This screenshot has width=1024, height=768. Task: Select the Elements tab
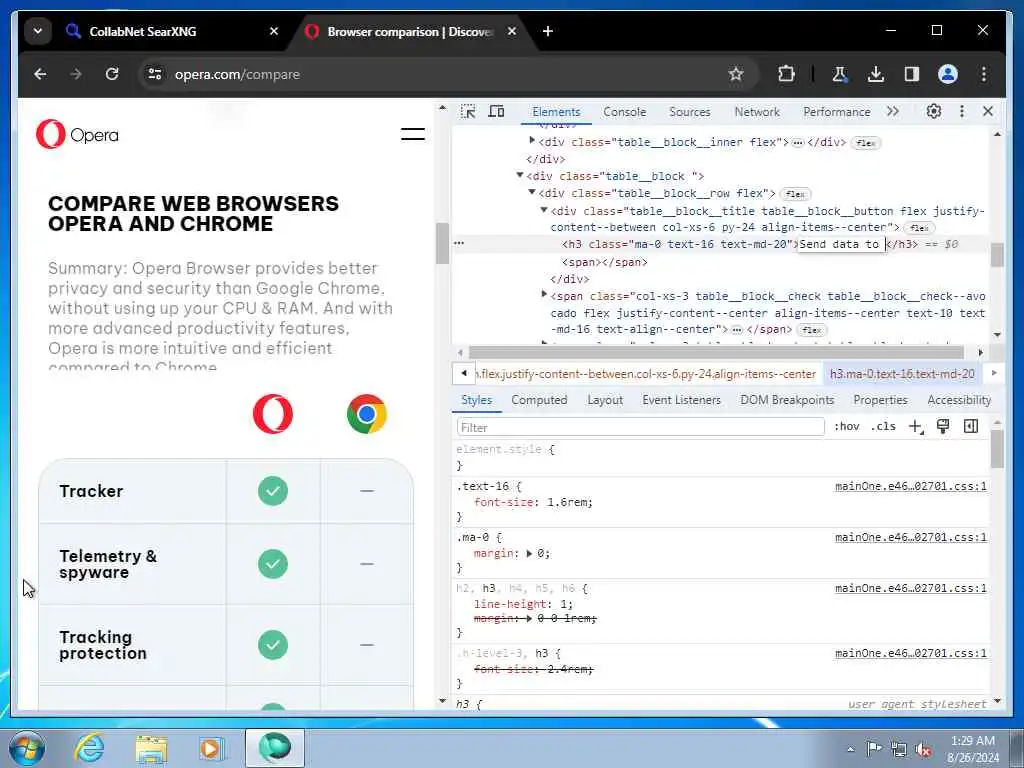point(556,112)
